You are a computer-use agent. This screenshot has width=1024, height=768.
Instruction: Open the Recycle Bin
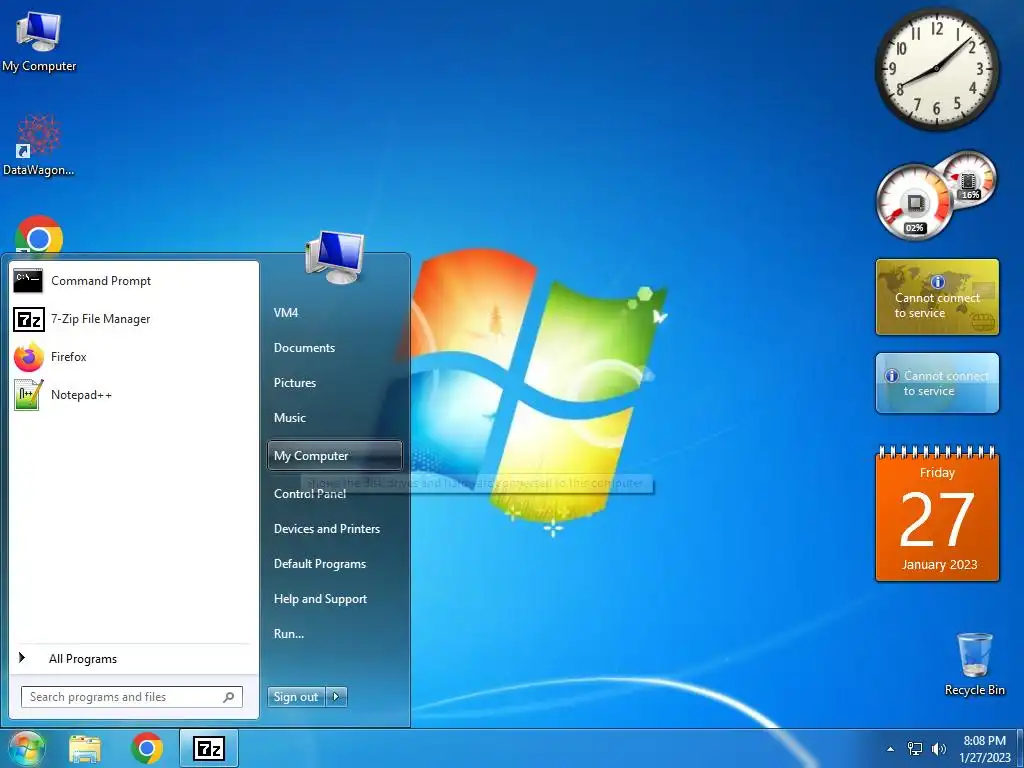tap(974, 664)
